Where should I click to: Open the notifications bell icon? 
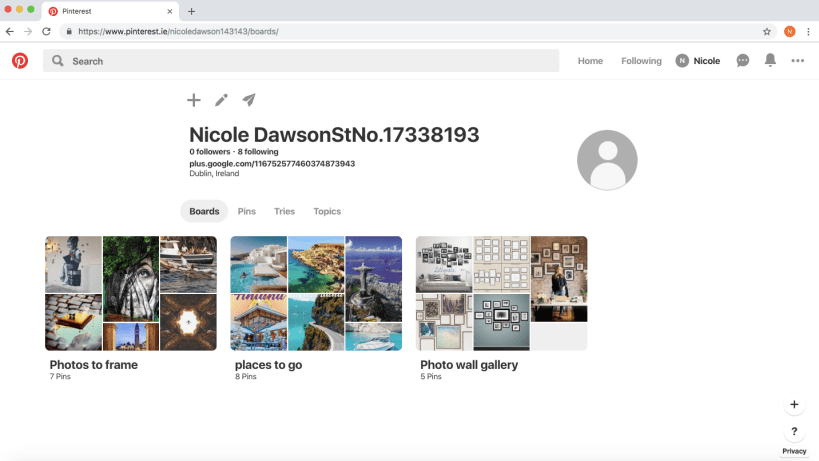pyautogui.click(x=770, y=61)
